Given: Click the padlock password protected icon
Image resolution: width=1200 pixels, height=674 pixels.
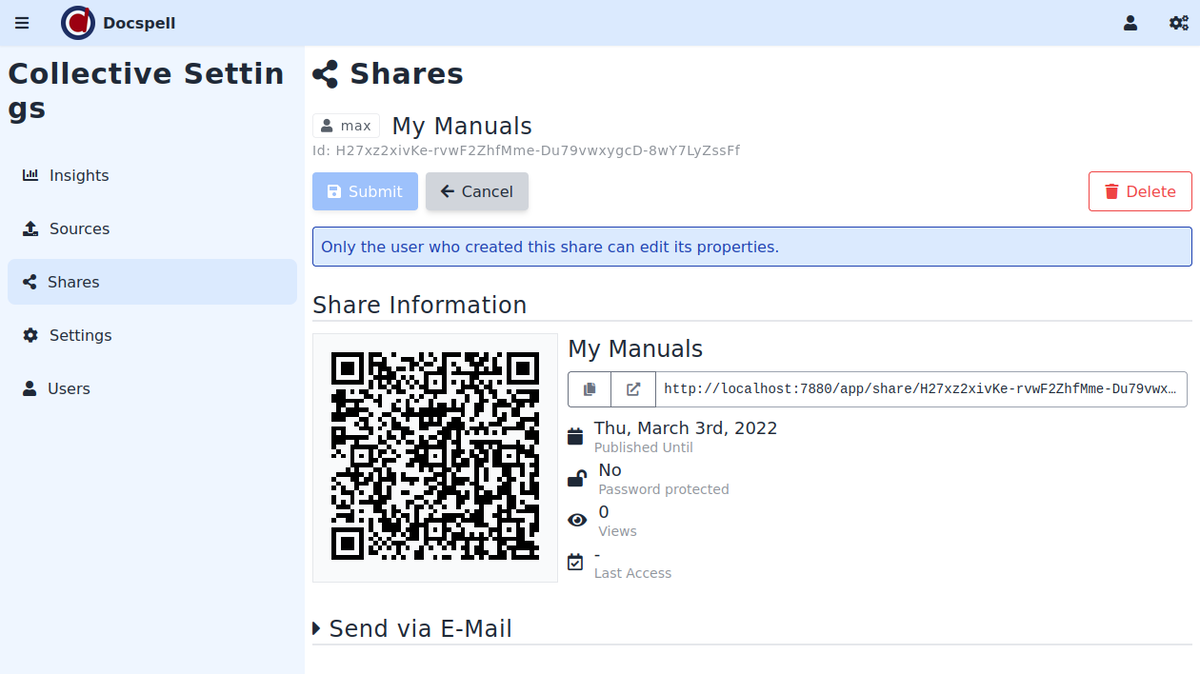Looking at the screenshot, I should [577, 479].
